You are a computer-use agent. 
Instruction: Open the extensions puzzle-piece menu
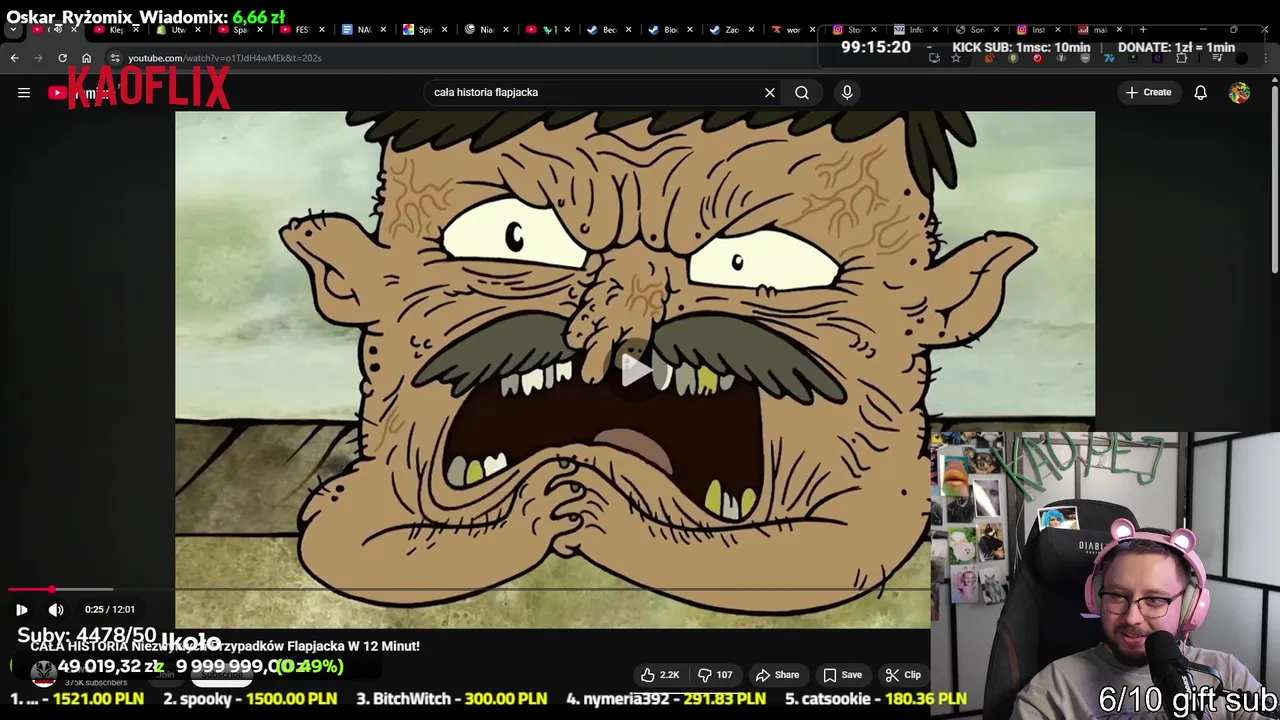[x=1181, y=58]
